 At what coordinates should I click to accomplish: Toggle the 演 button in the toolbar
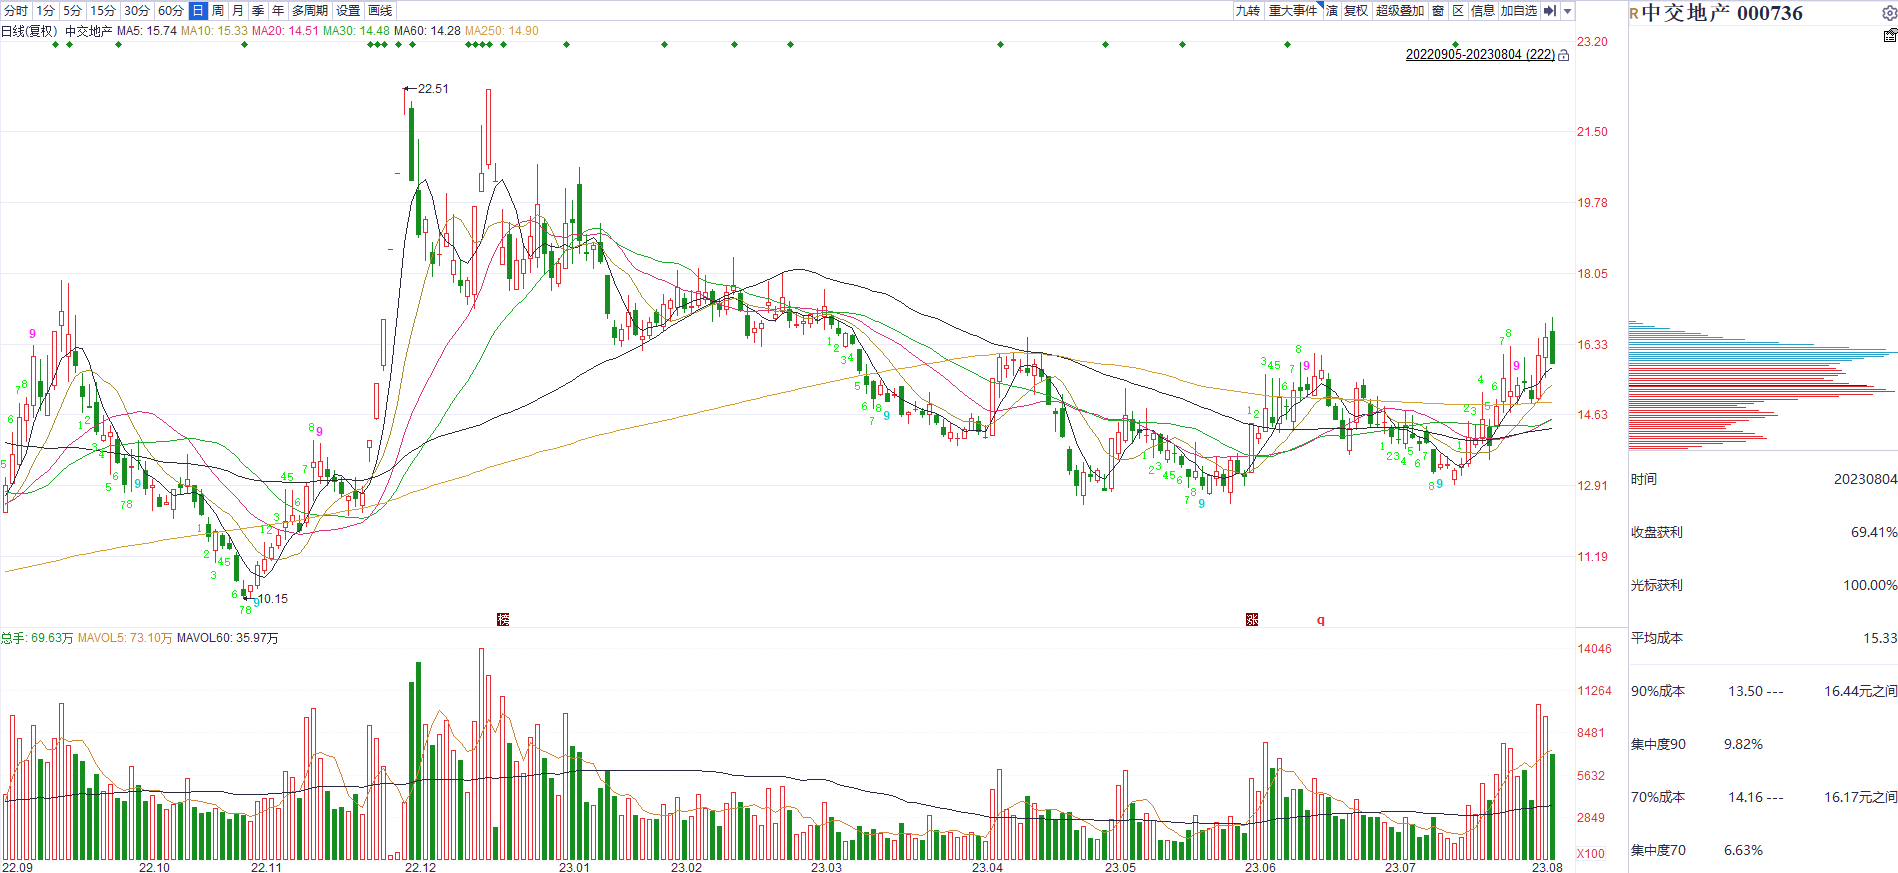pos(1332,11)
